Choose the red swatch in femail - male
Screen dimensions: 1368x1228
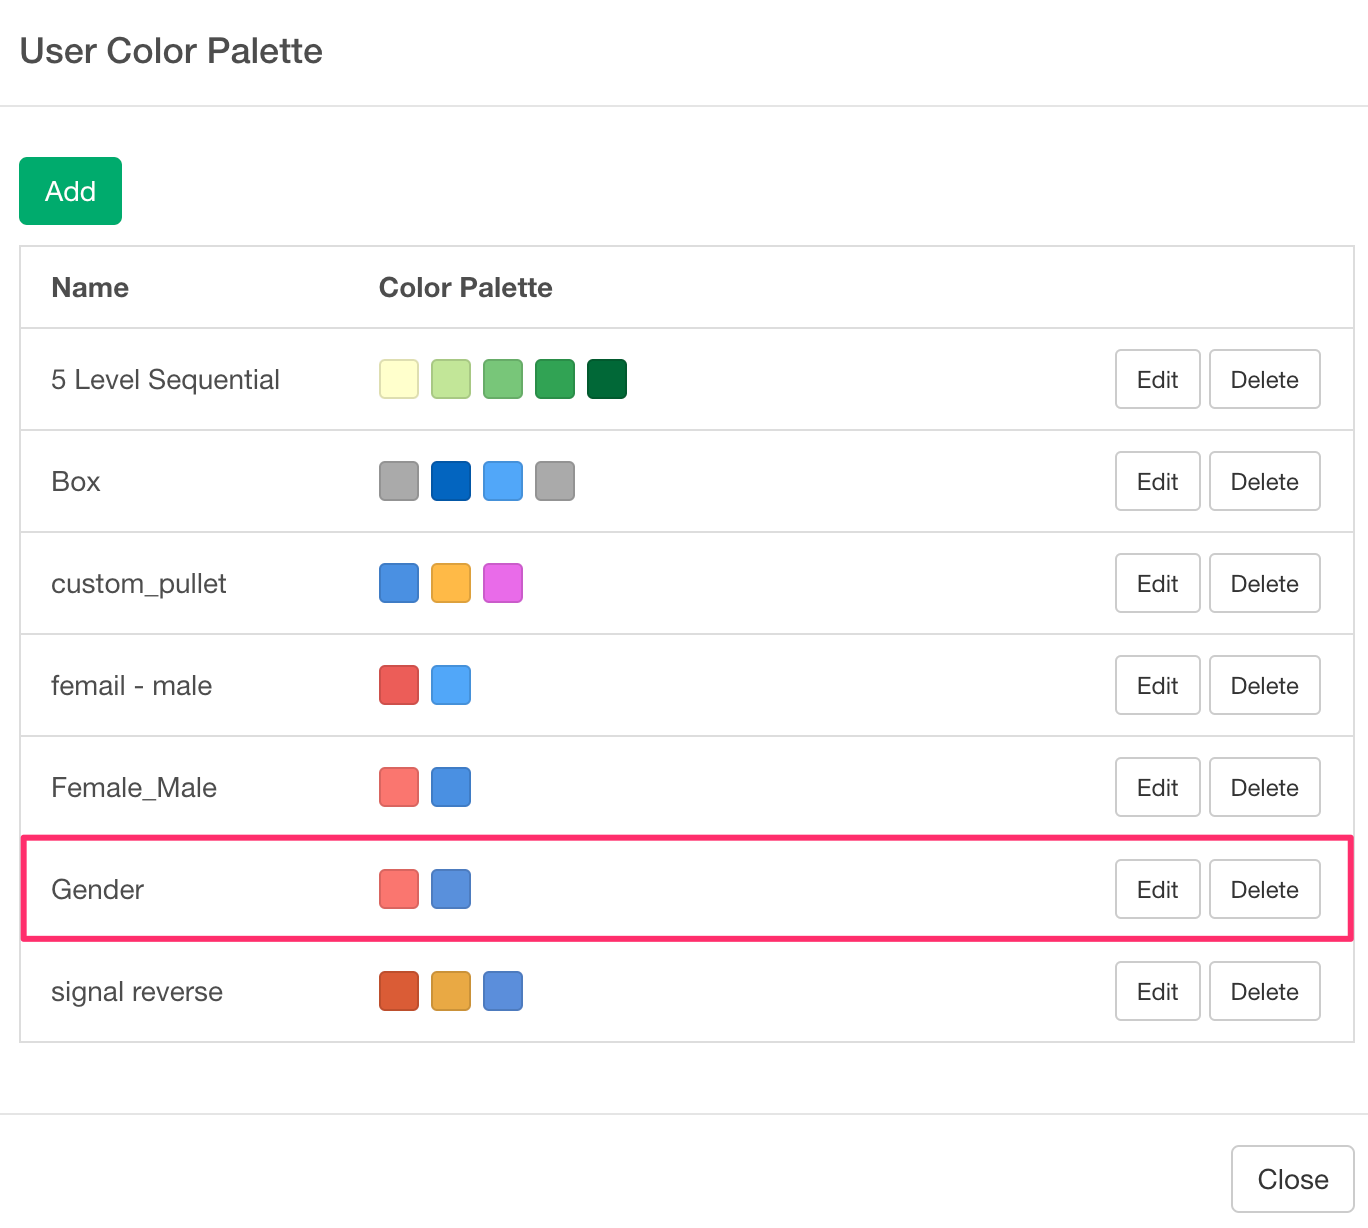(399, 685)
